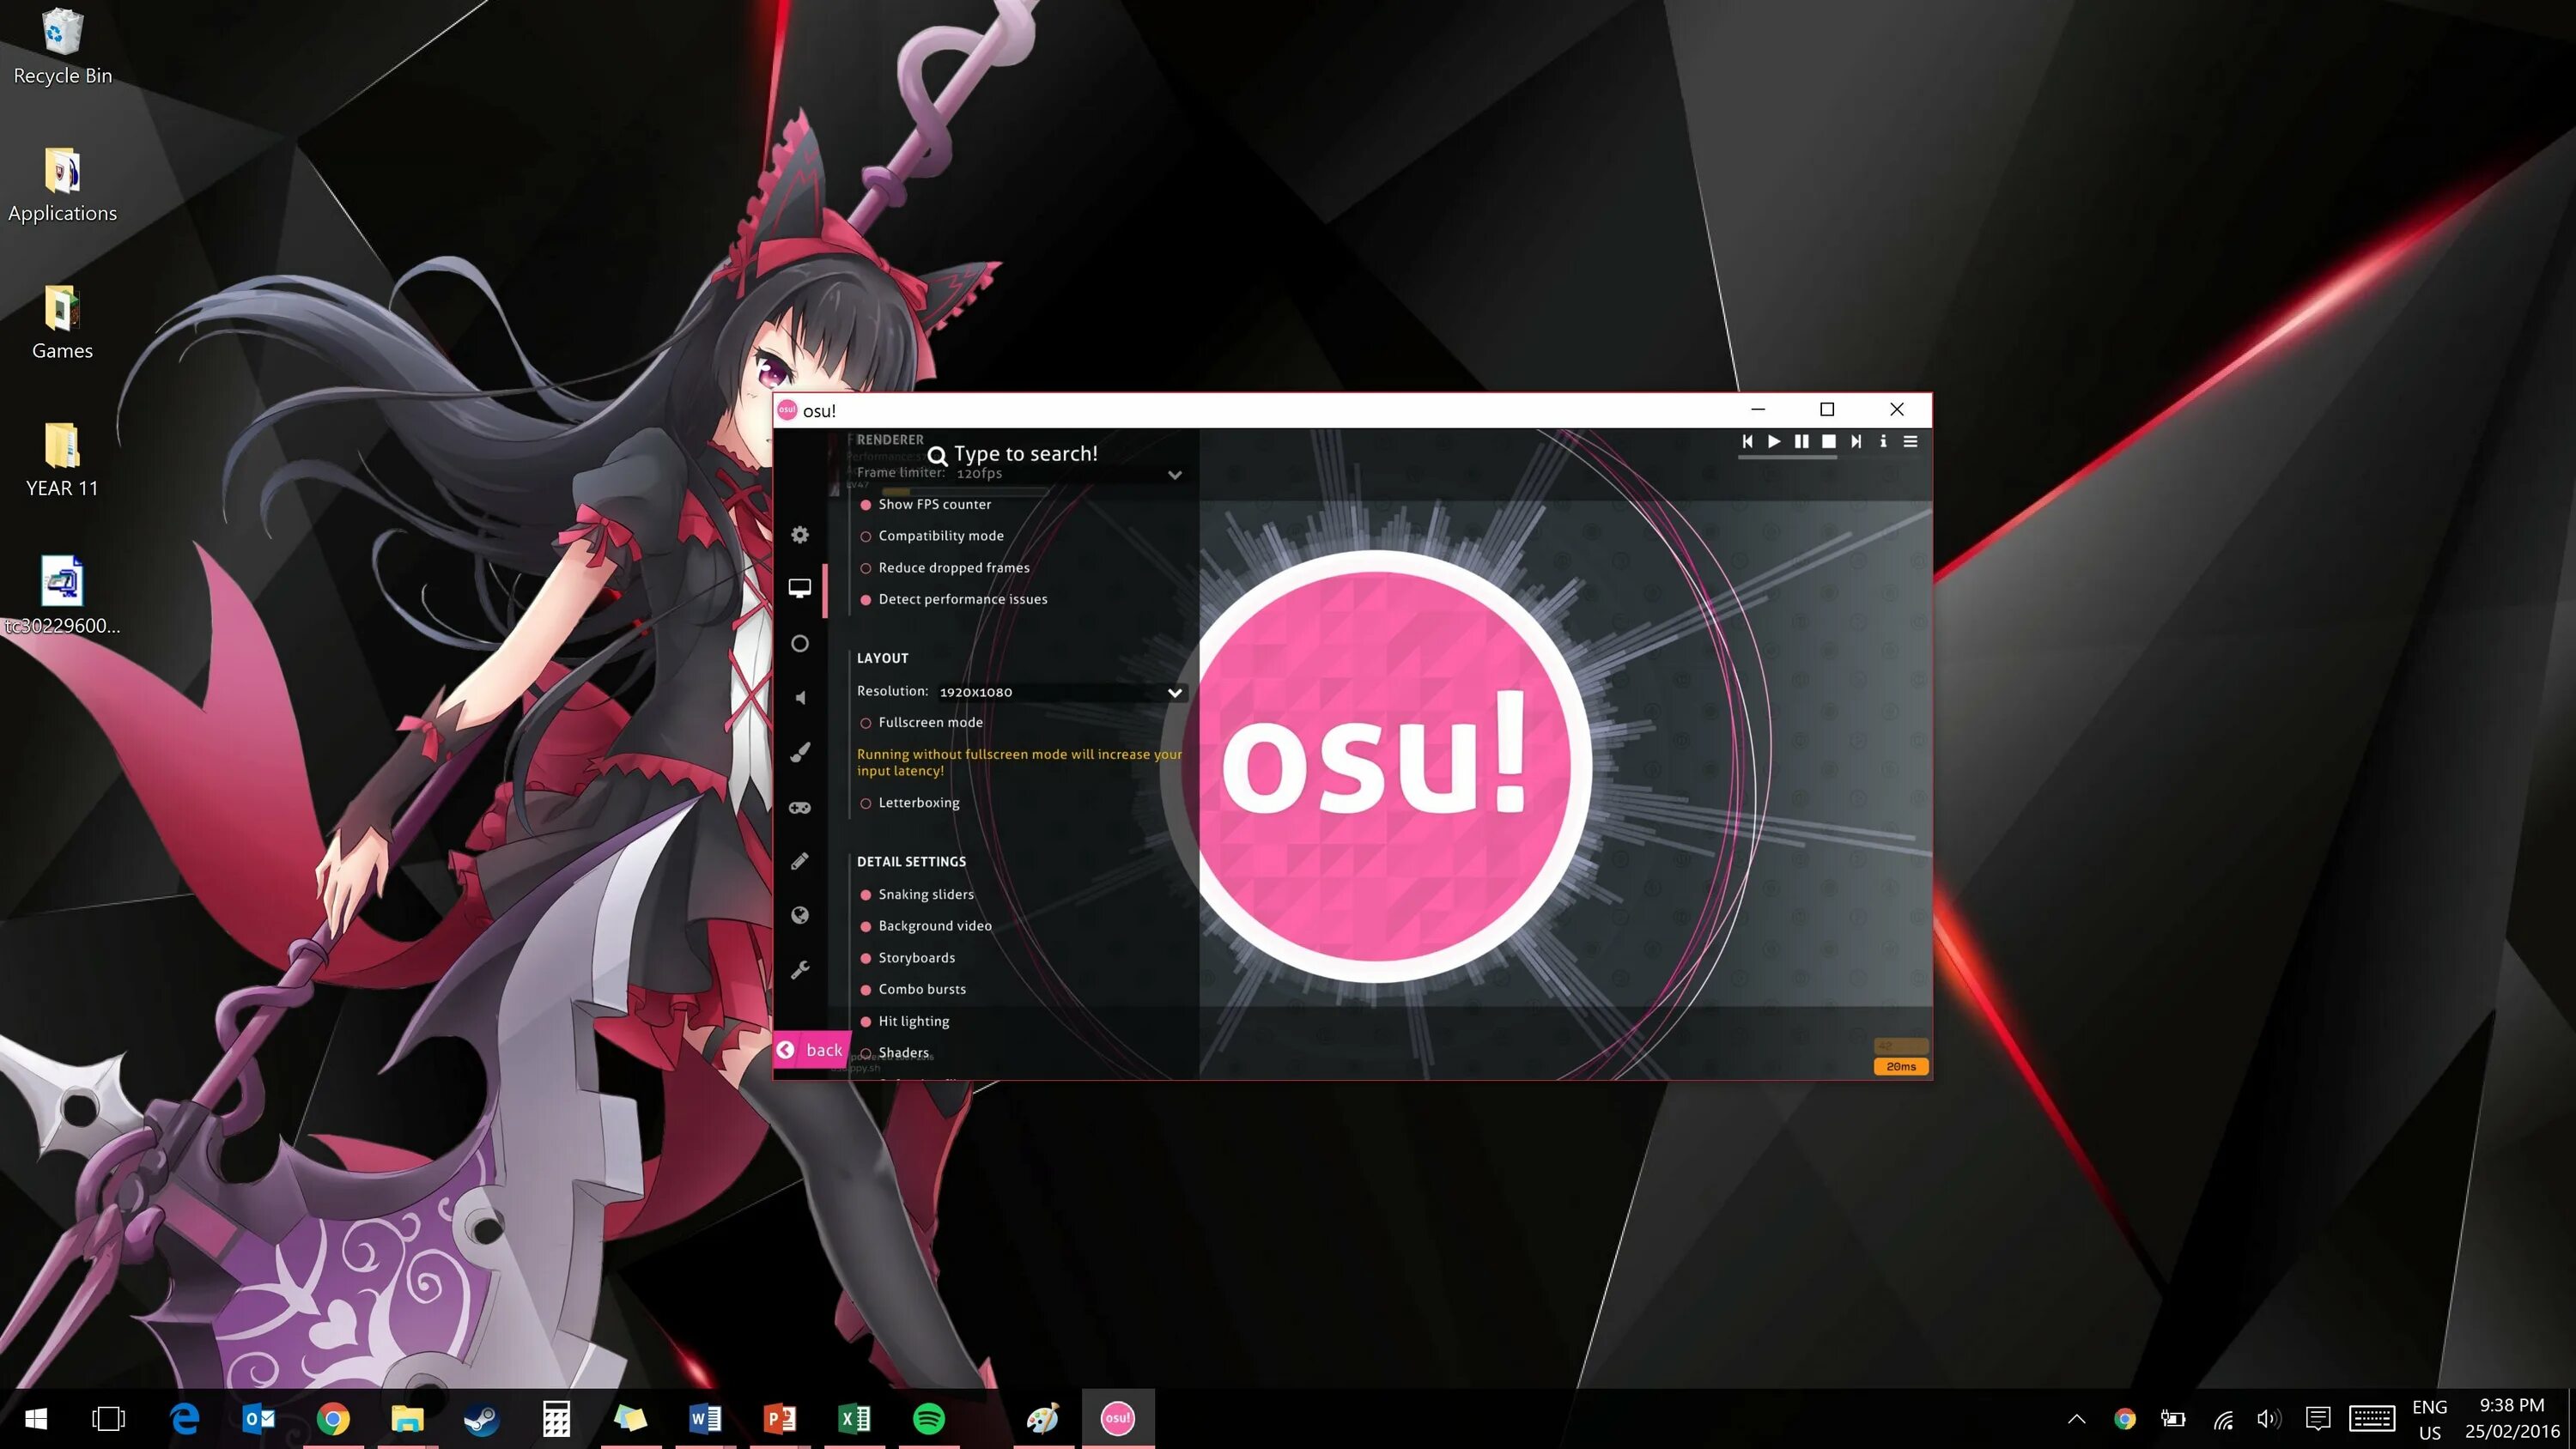This screenshot has width=2576, height=1449.
Task: Open the jukebox playlist menu icon
Action: (1910, 441)
